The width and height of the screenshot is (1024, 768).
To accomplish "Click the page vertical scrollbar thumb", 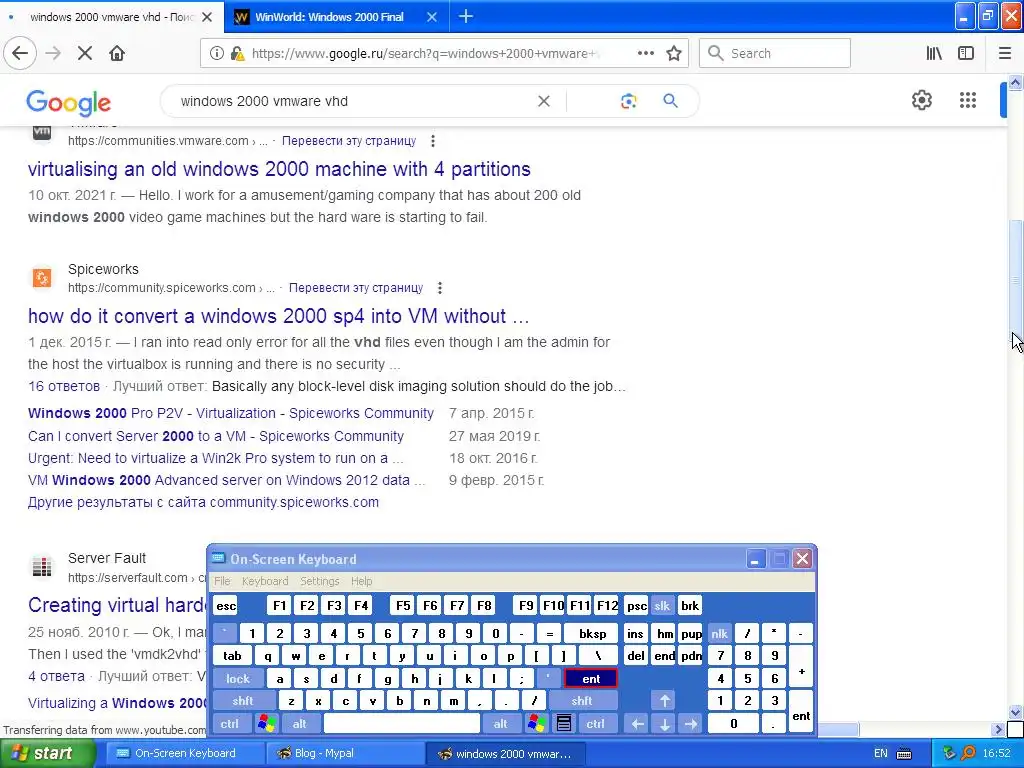I will coord(1015,281).
